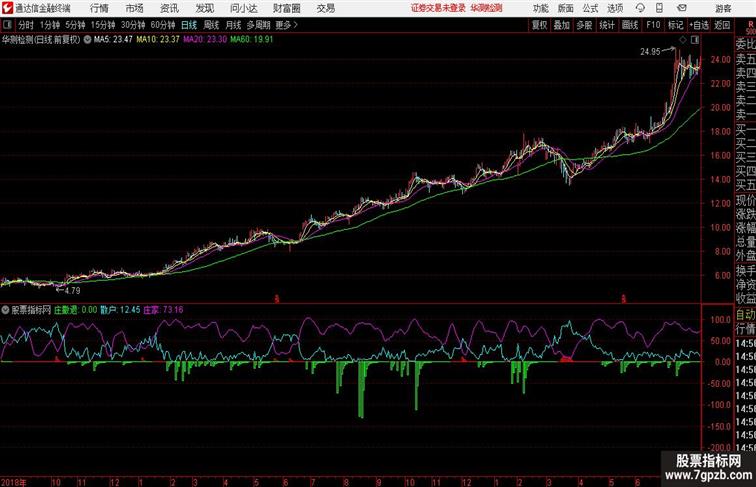Viewport: 756px width, 487px height.
Task: Add stock with +自选 button
Action: pos(699,25)
